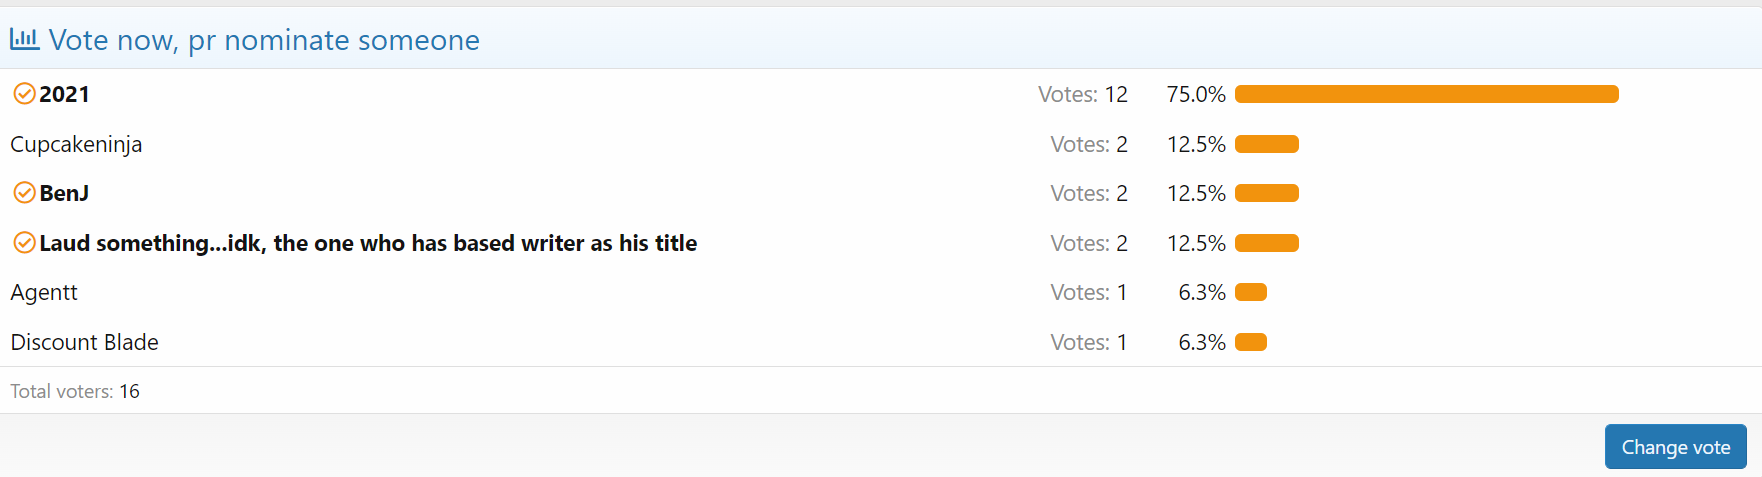Click the 75.0% orange progress bar
The height and width of the screenshot is (477, 1762).
[1426, 94]
